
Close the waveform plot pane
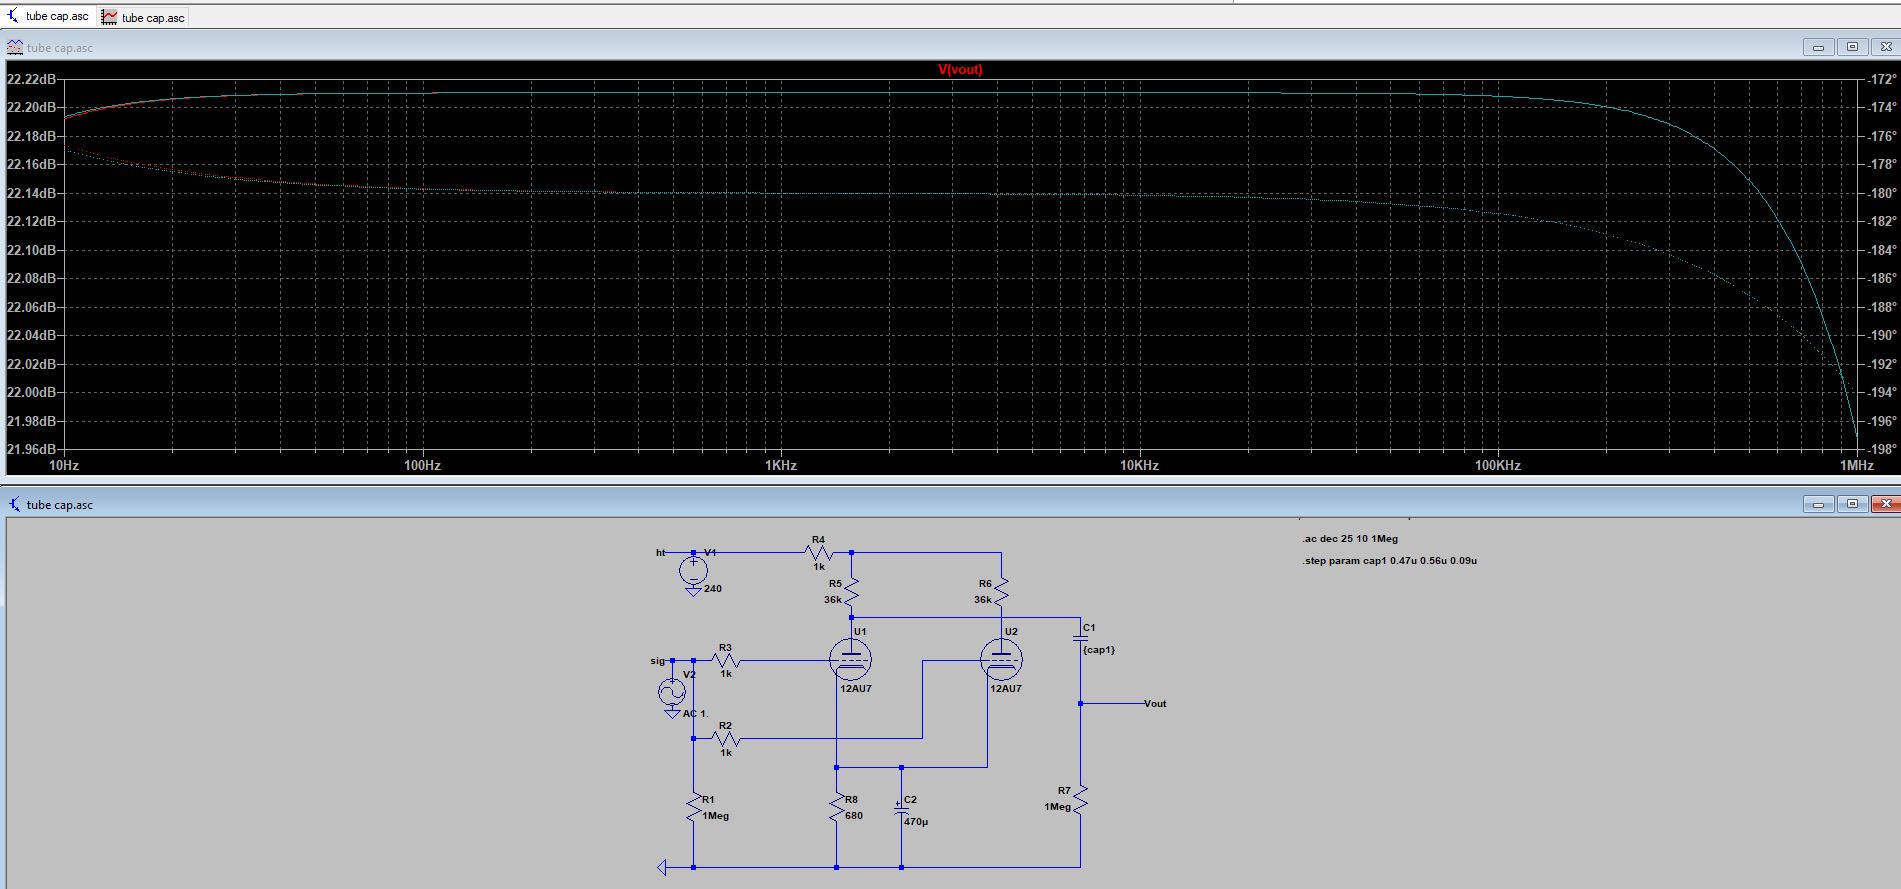[1886, 47]
